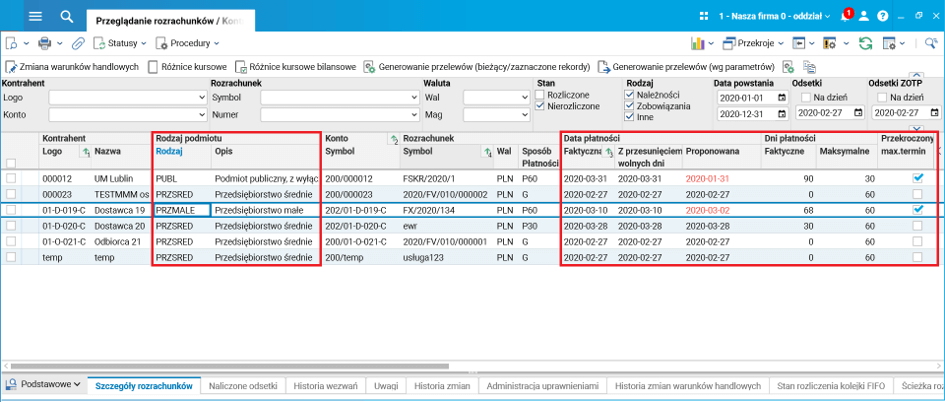The image size is (945, 402).
Task: Open the Waluta Wal dropdown
Action: [x=524, y=97]
